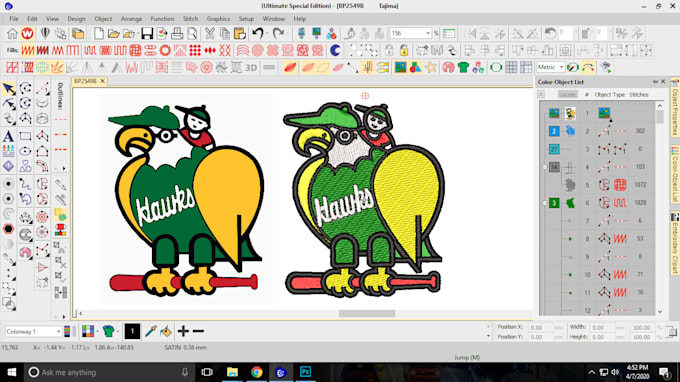
Task: Toggle the checkbox beside green color 3
Action: pos(545,203)
